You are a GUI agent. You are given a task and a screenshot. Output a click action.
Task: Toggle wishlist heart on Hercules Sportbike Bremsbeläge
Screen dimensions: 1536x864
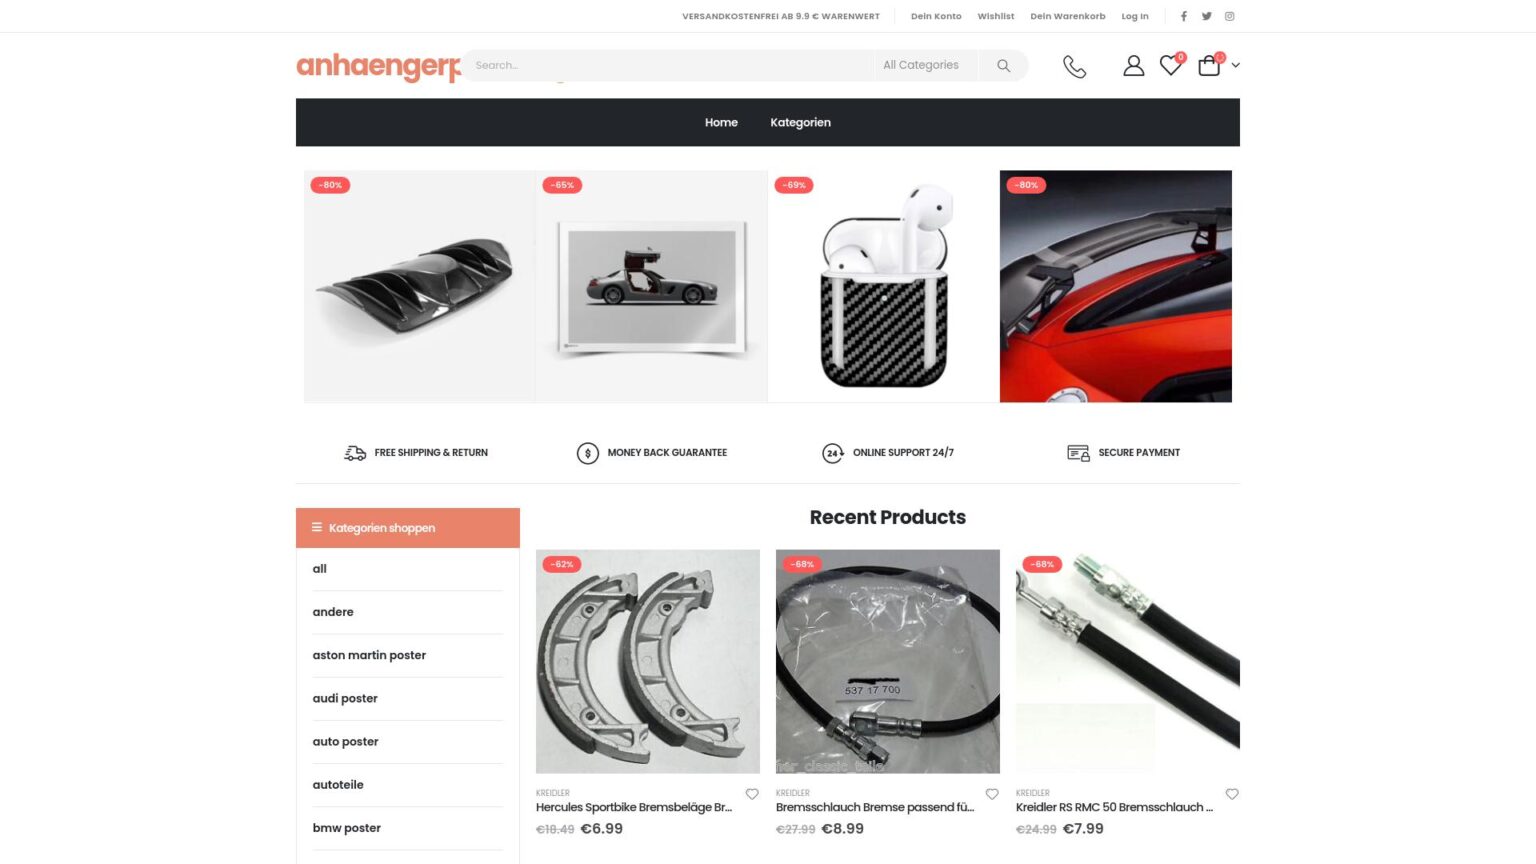click(752, 794)
